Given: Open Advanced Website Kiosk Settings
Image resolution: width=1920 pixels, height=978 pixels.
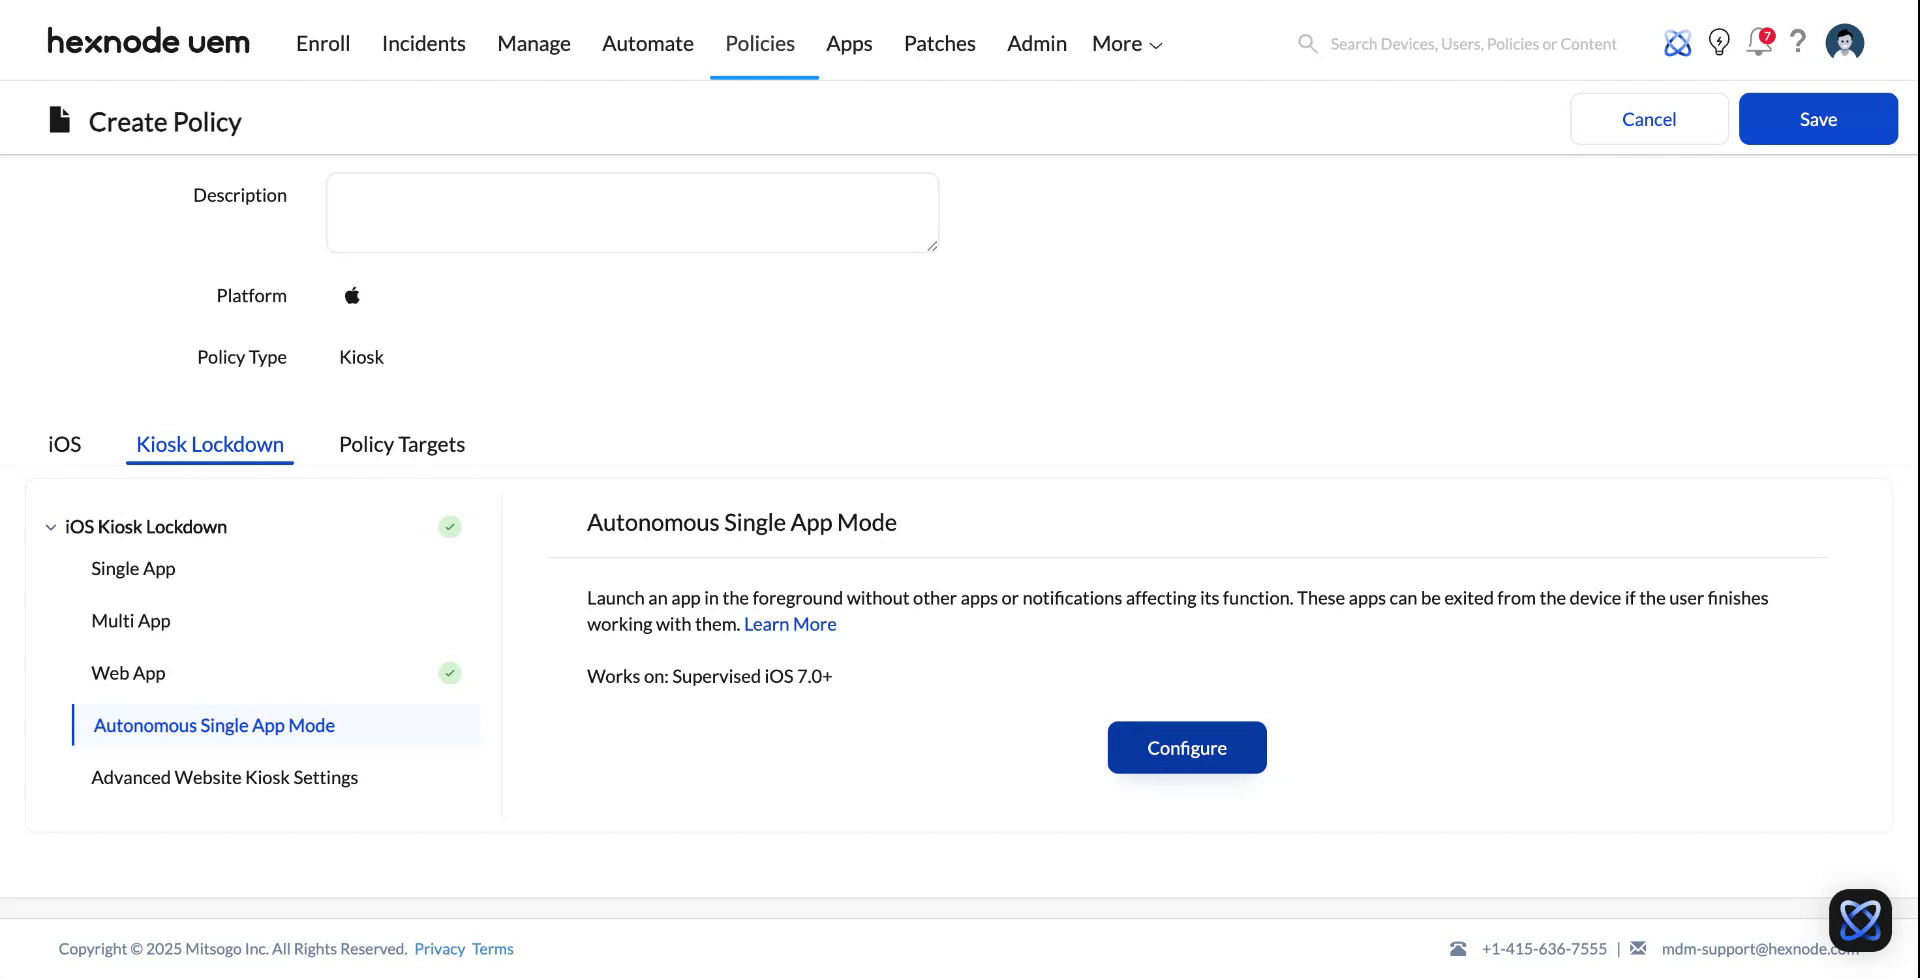Looking at the screenshot, I should point(224,777).
